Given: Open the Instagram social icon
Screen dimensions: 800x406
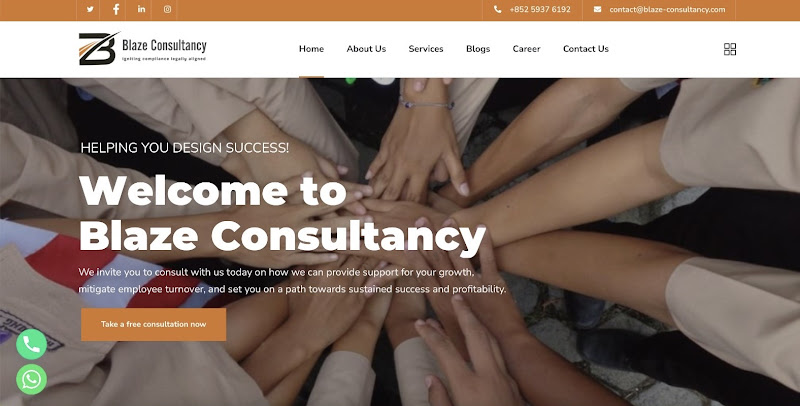Looking at the screenshot, I should (167, 9).
